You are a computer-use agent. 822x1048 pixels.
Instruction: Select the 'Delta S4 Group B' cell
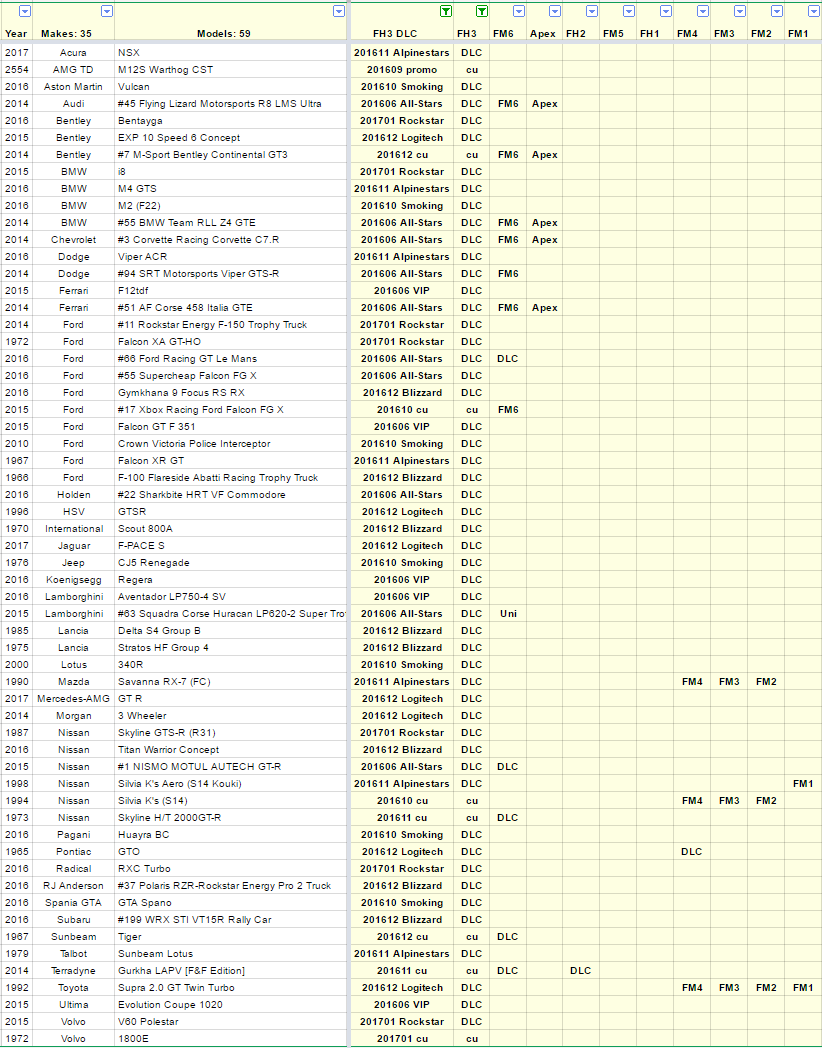point(231,631)
